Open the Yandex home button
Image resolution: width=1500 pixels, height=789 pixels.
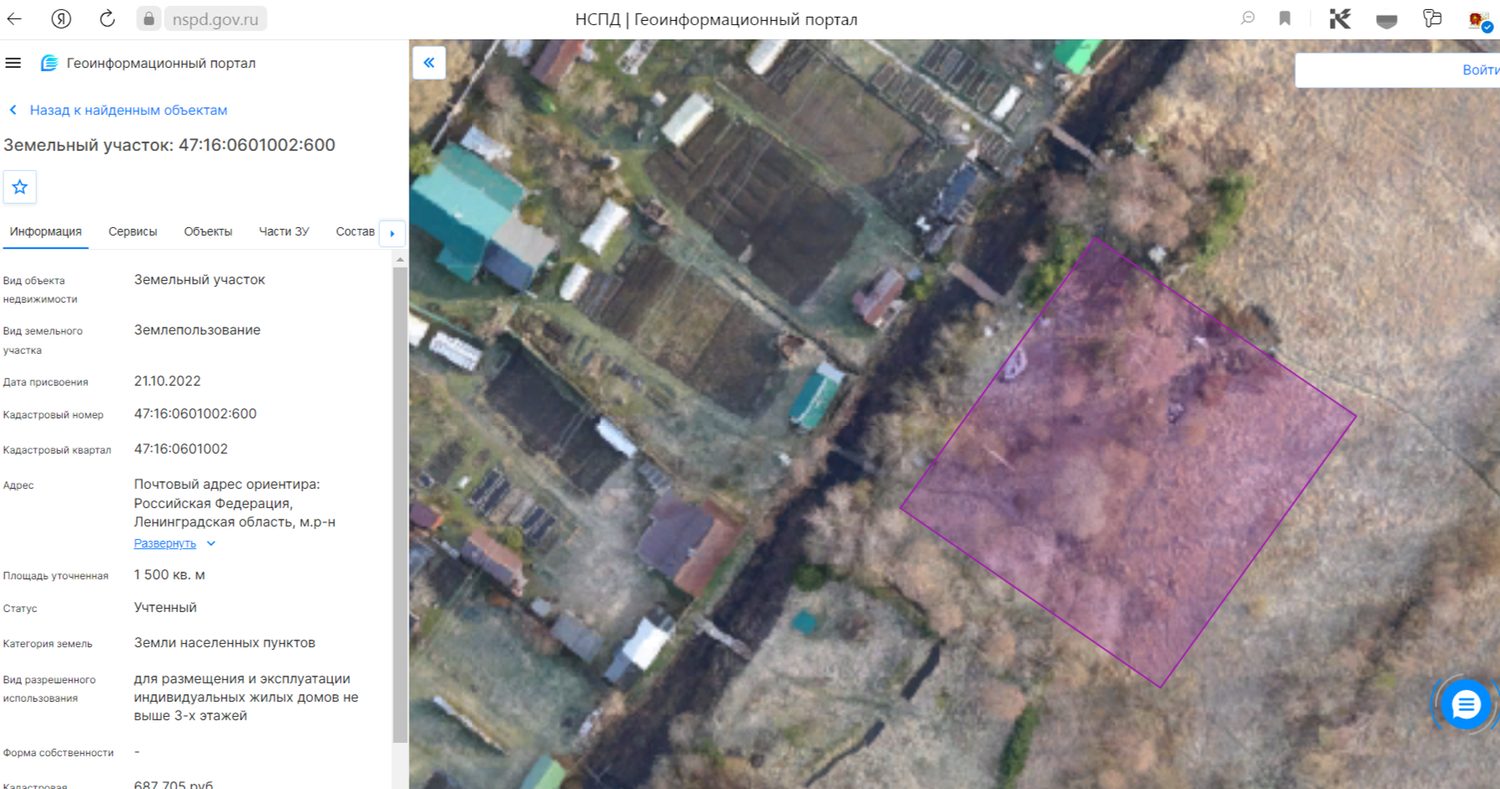click(61, 19)
